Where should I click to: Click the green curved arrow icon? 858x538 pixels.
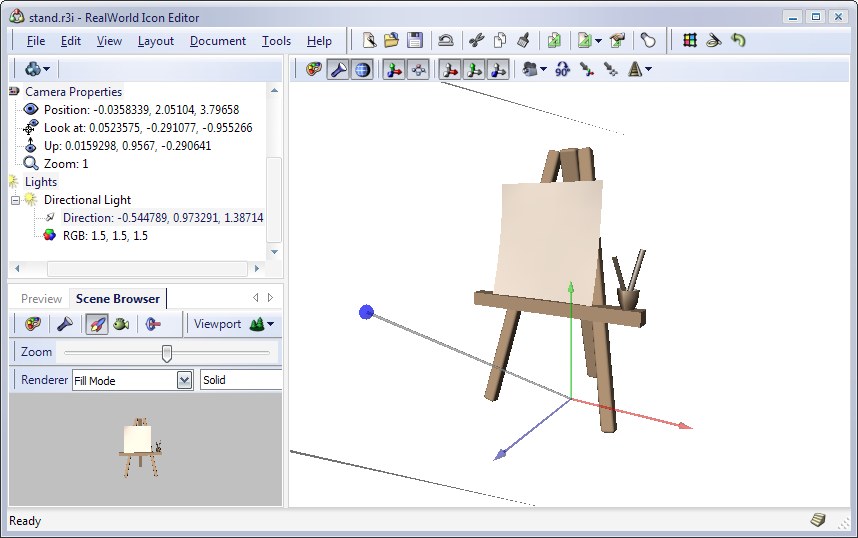(738, 41)
